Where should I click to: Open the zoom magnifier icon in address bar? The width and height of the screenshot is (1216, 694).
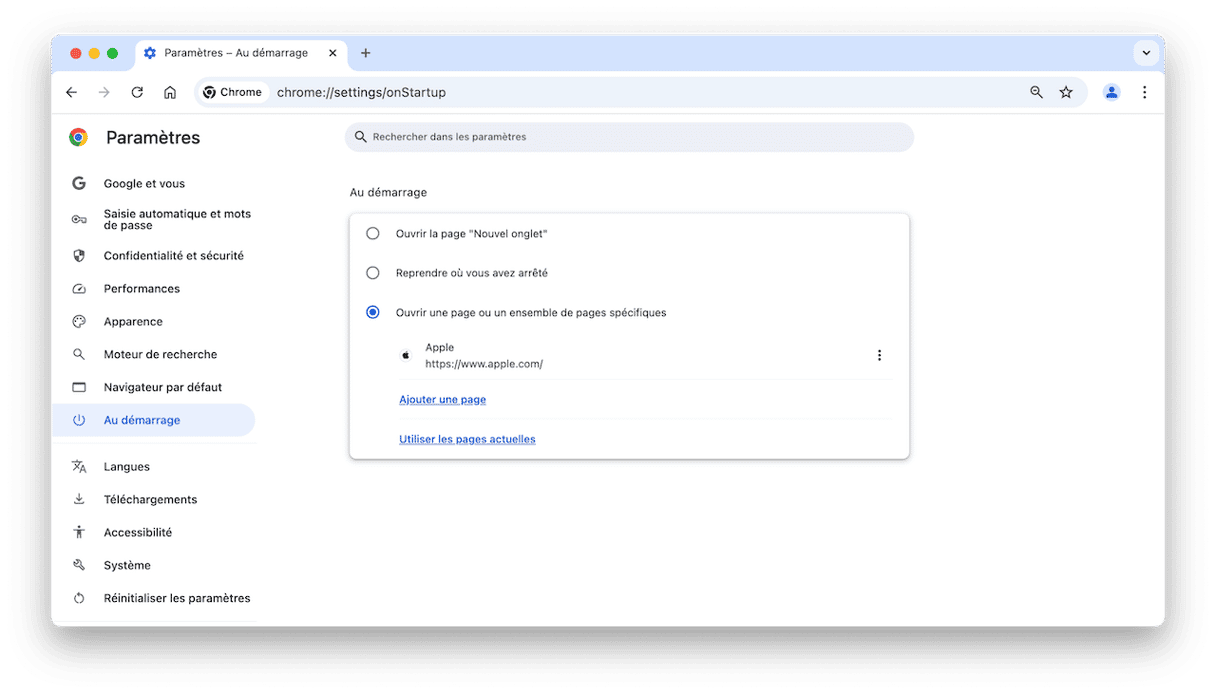pyautogui.click(x=1036, y=92)
